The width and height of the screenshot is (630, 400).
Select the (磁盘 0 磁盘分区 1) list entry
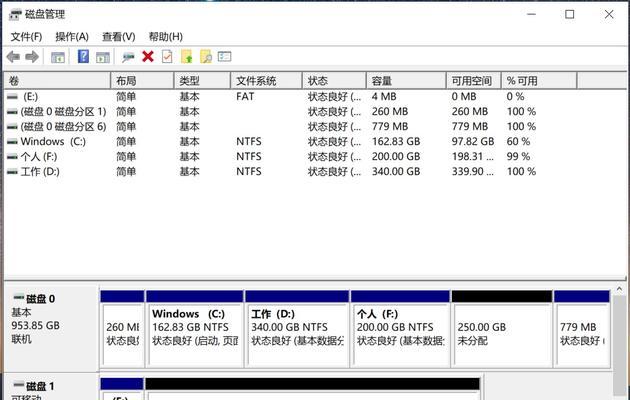tap(63, 112)
